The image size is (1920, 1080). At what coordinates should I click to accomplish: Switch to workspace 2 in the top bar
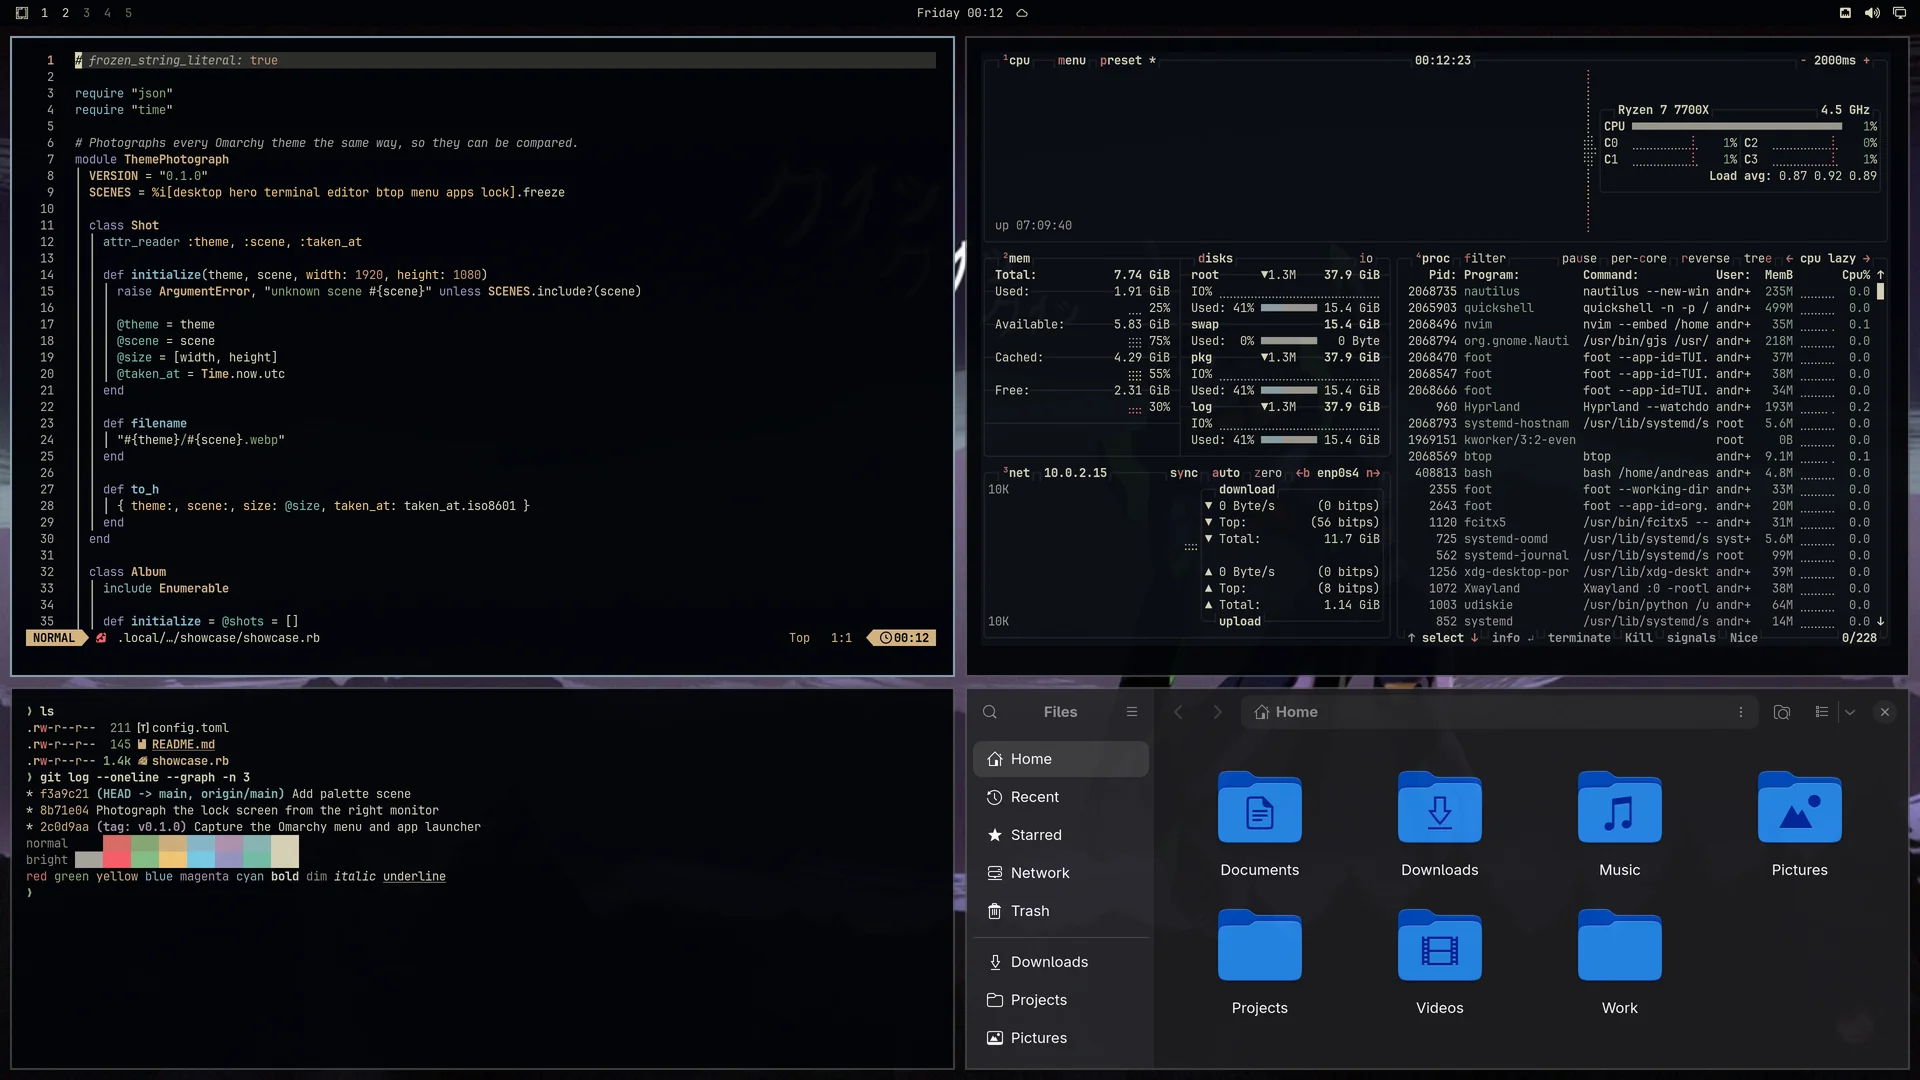(65, 13)
